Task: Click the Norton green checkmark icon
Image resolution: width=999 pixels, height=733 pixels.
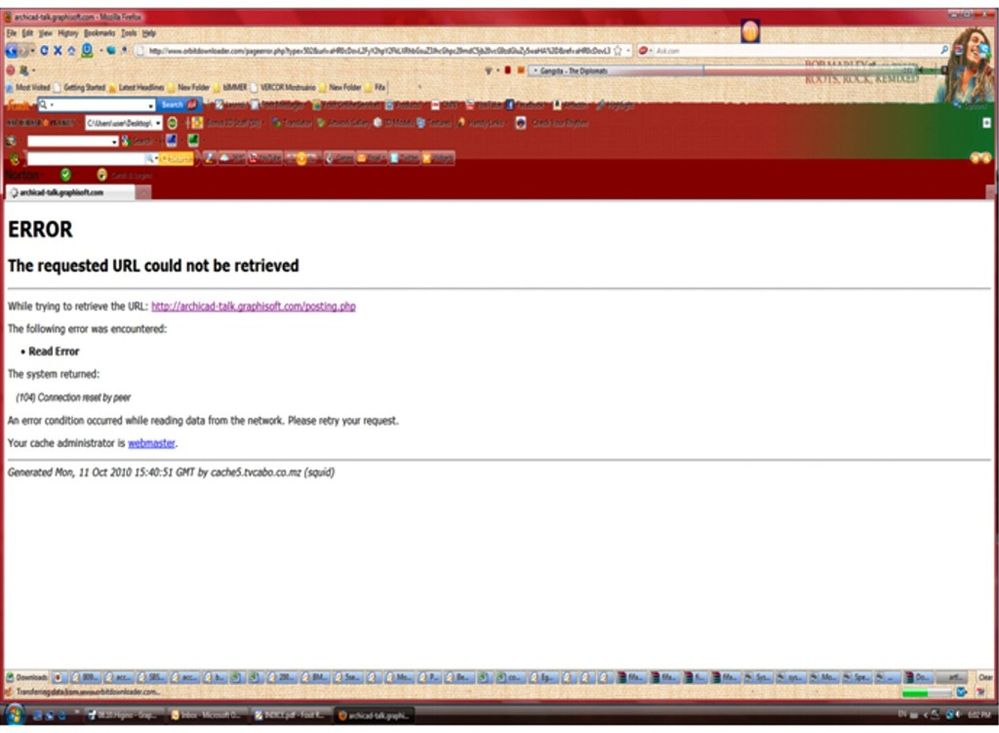Action: point(66,175)
